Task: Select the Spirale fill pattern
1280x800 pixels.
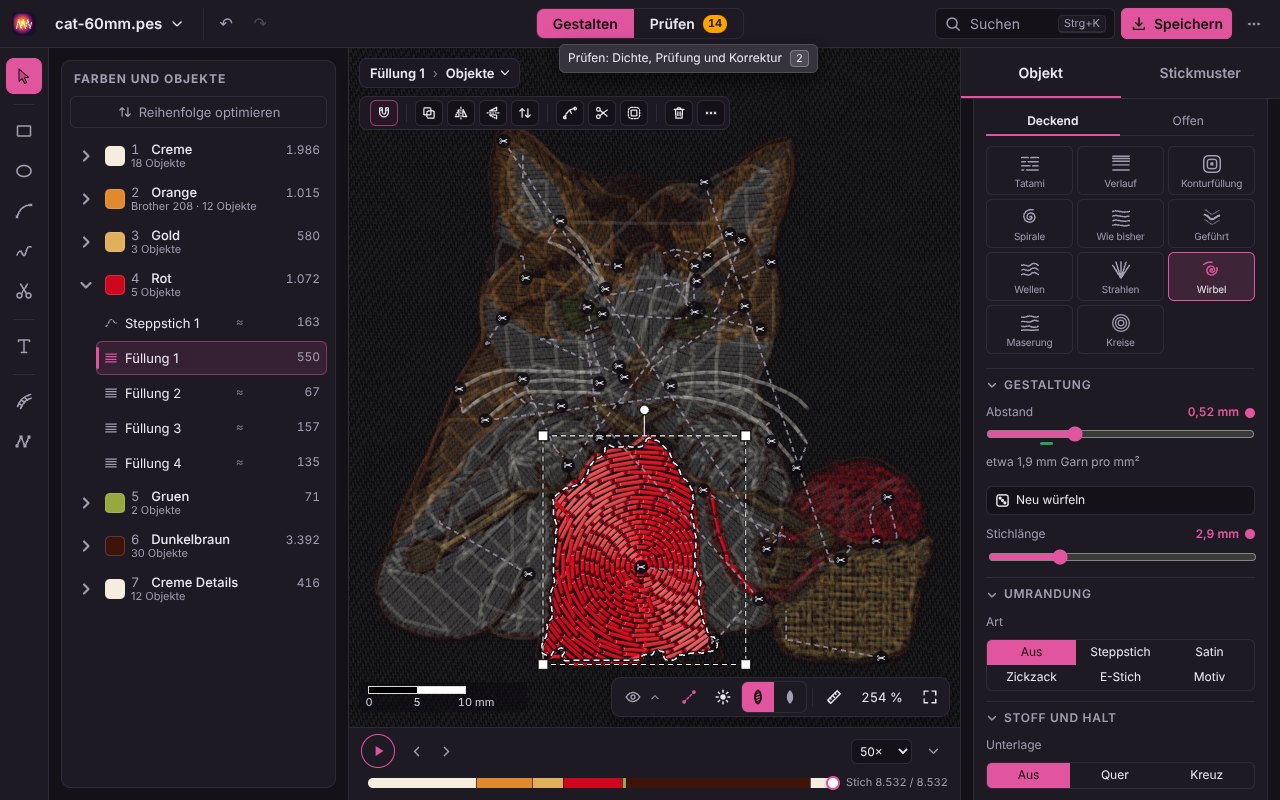Action: (1029, 223)
